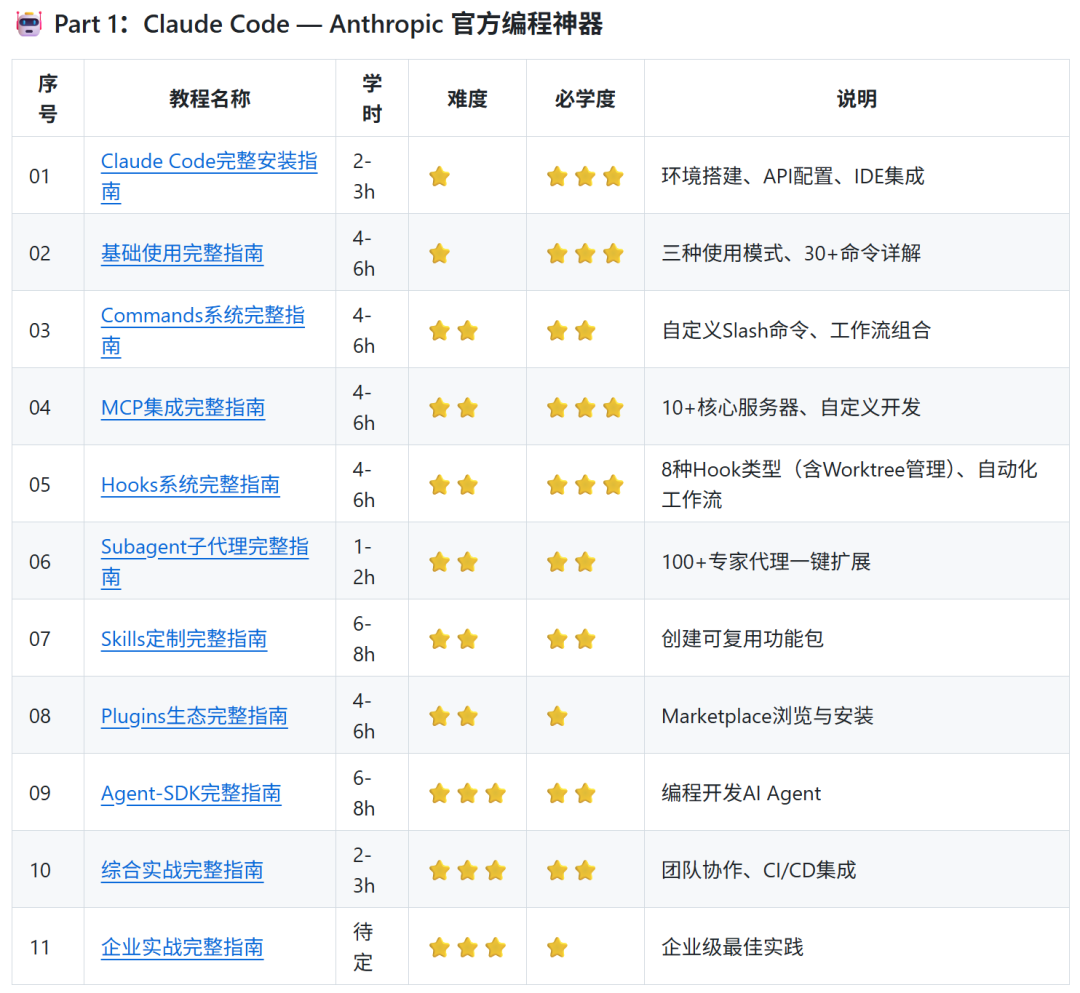Click the 必学度 star in row 11
1080x993 pixels.
pos(557,948)
